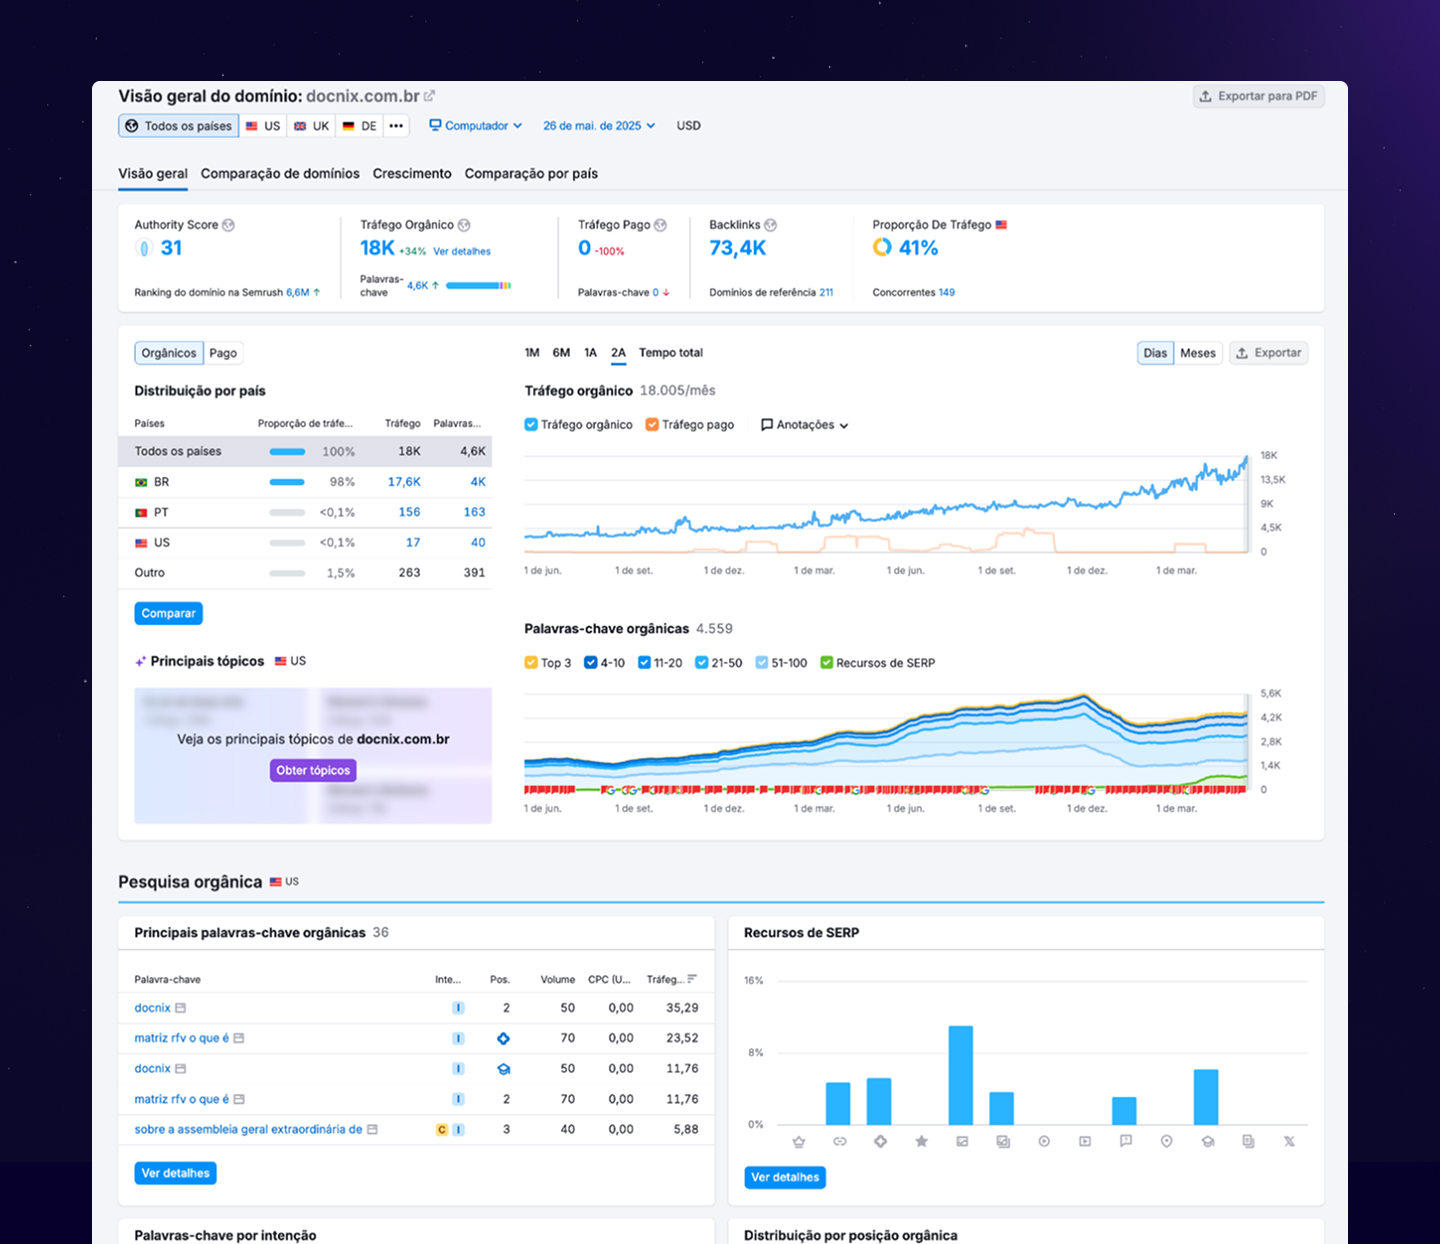Click the single image icon in SERP chart

962,1141
